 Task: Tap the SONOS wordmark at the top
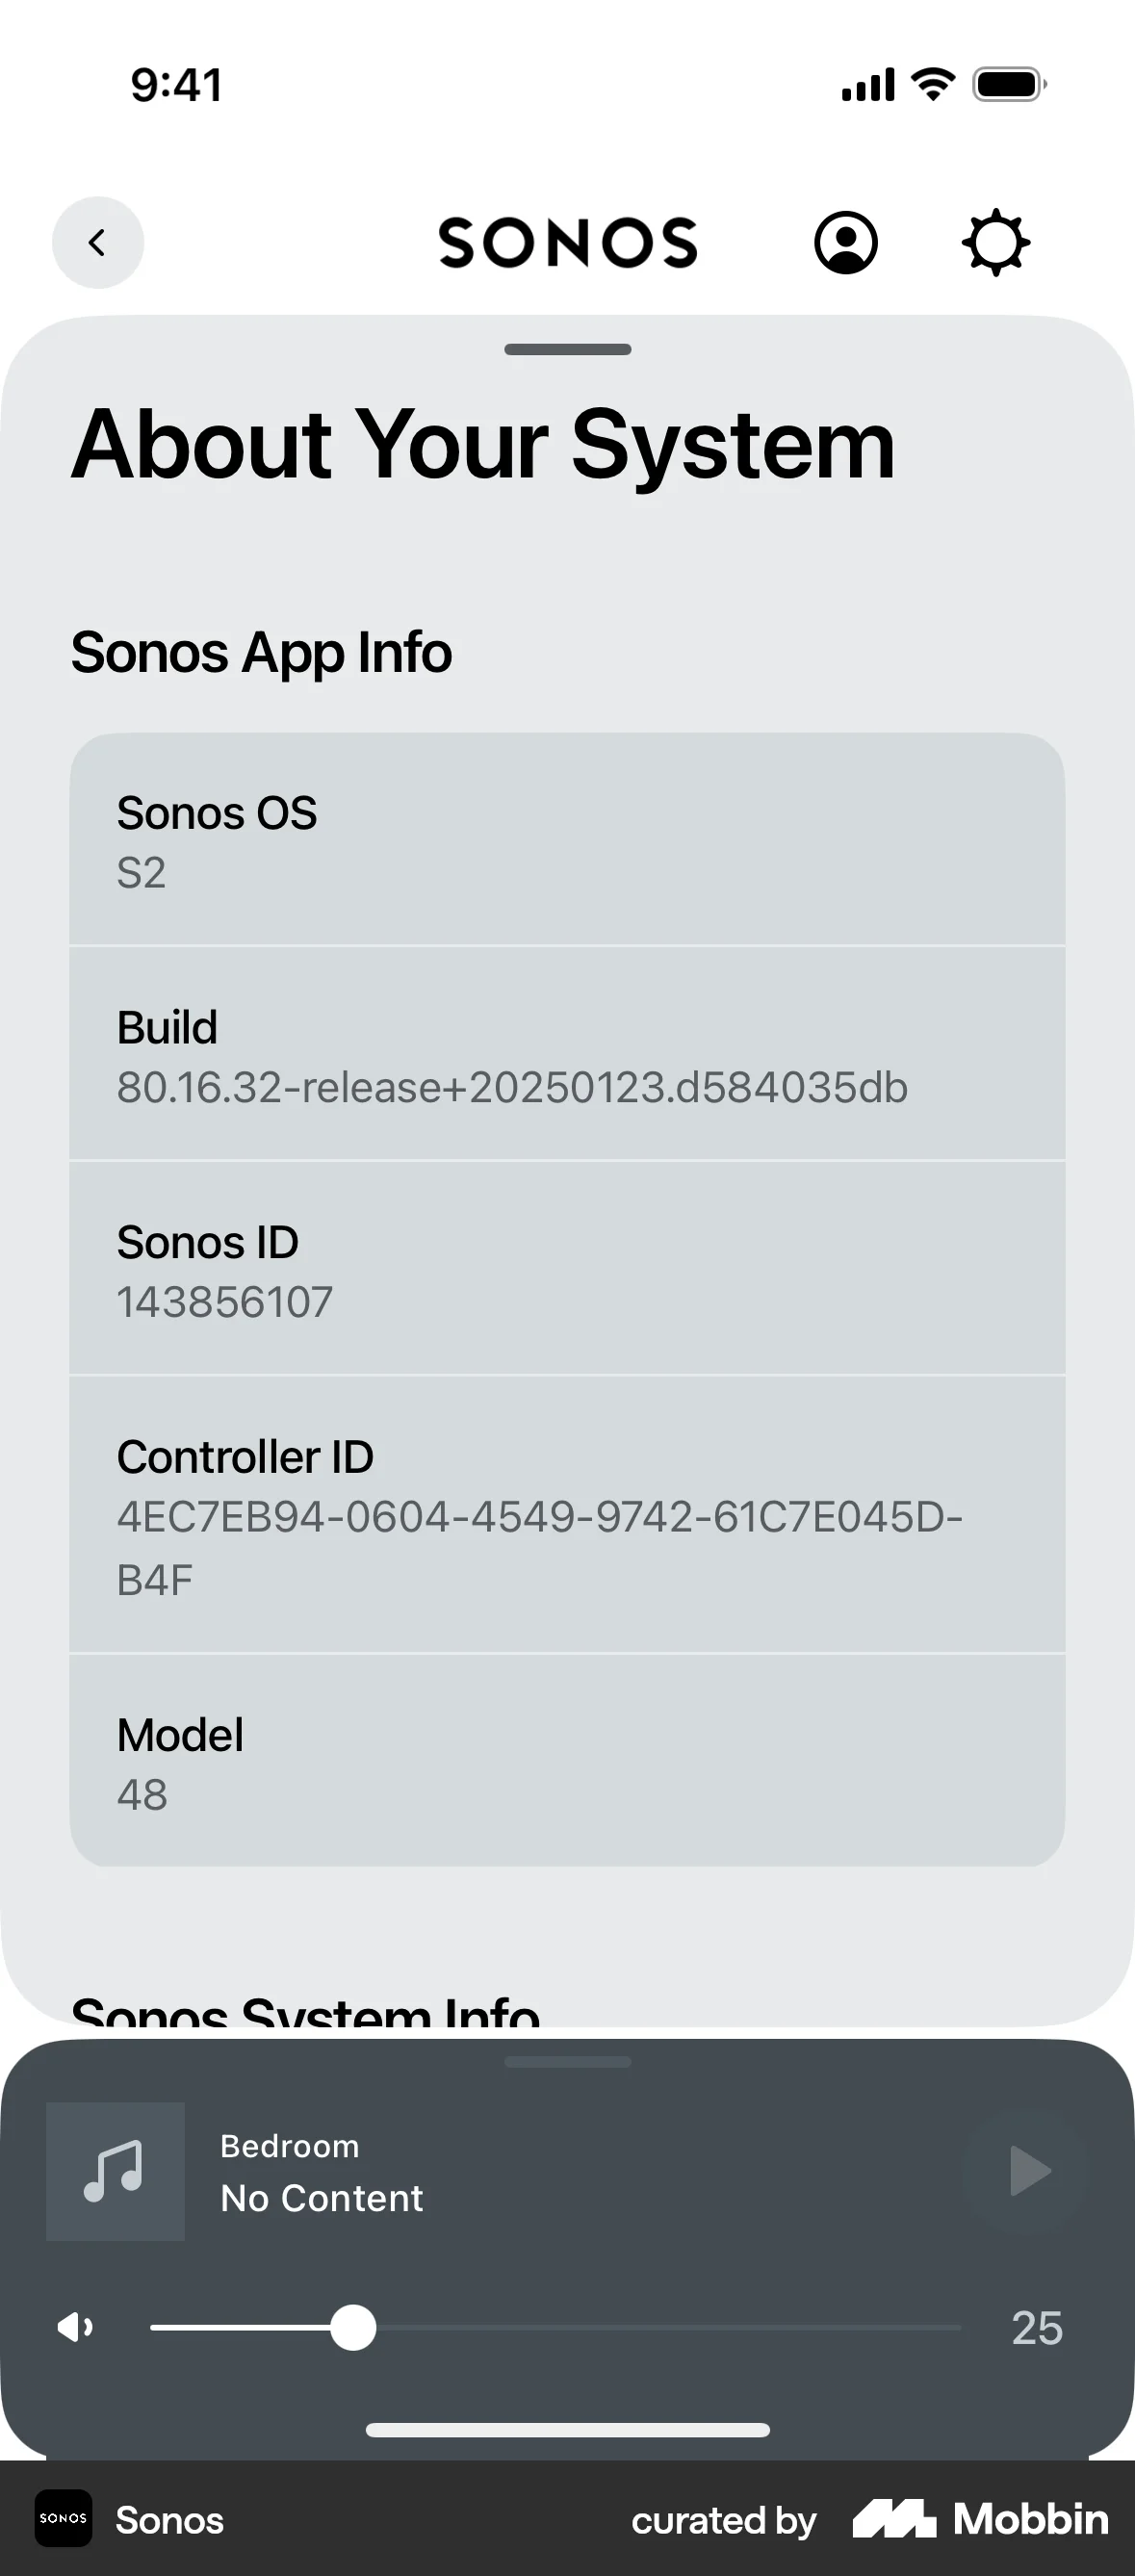click(567, 241)
